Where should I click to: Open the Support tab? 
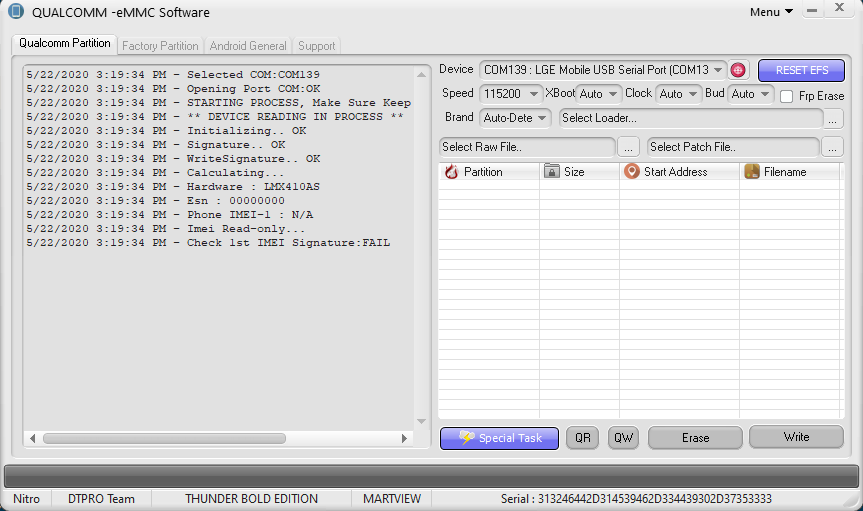316,46
